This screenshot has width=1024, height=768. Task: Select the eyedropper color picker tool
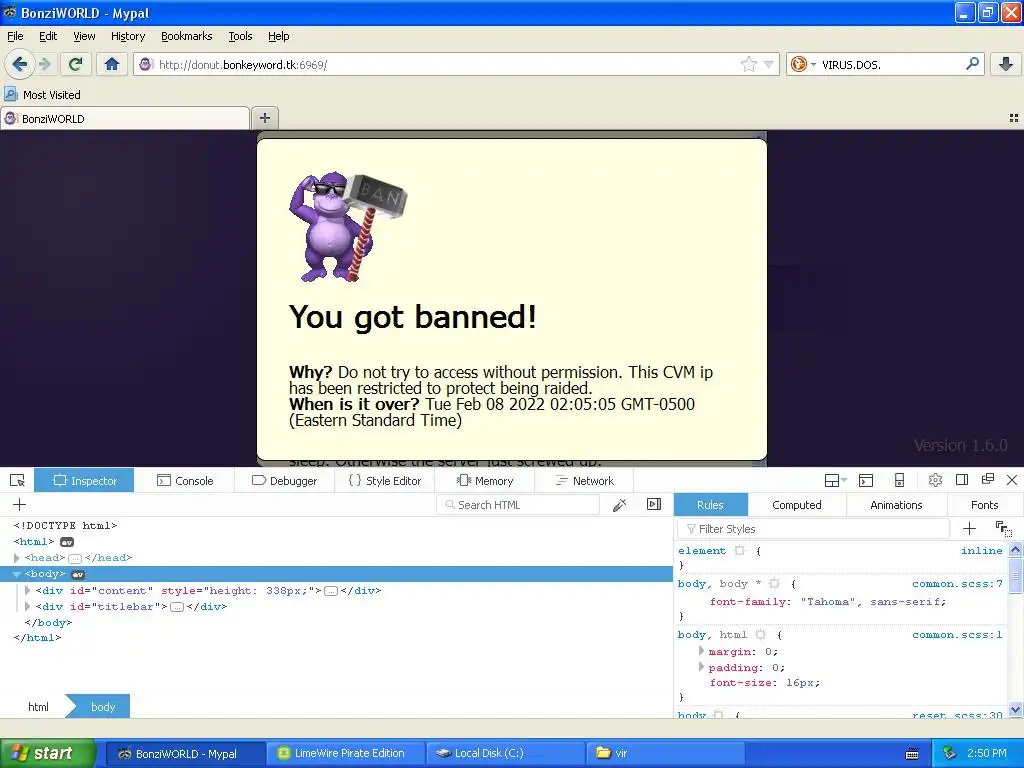(620, 505)
